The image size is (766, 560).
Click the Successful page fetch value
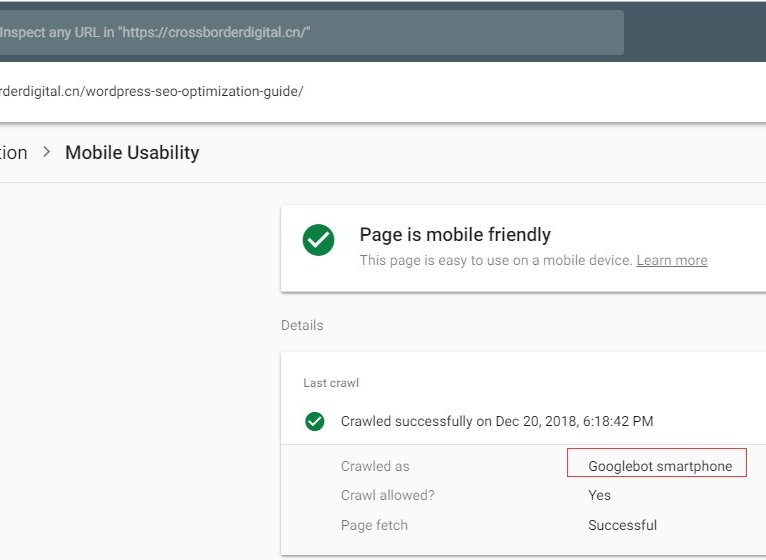coord(622,525)
